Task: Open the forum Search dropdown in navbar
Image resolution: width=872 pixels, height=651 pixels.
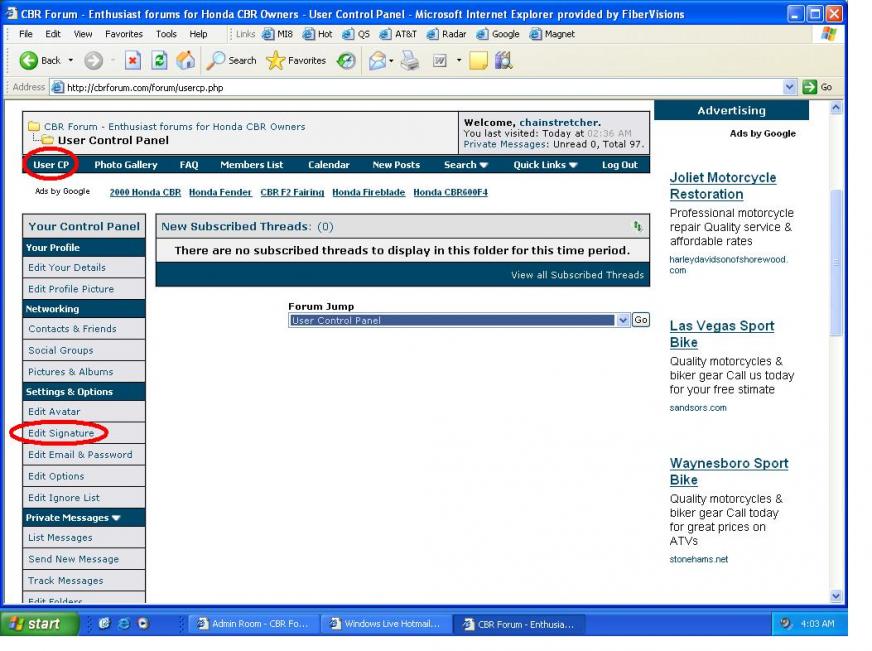Action: [466, 165]
